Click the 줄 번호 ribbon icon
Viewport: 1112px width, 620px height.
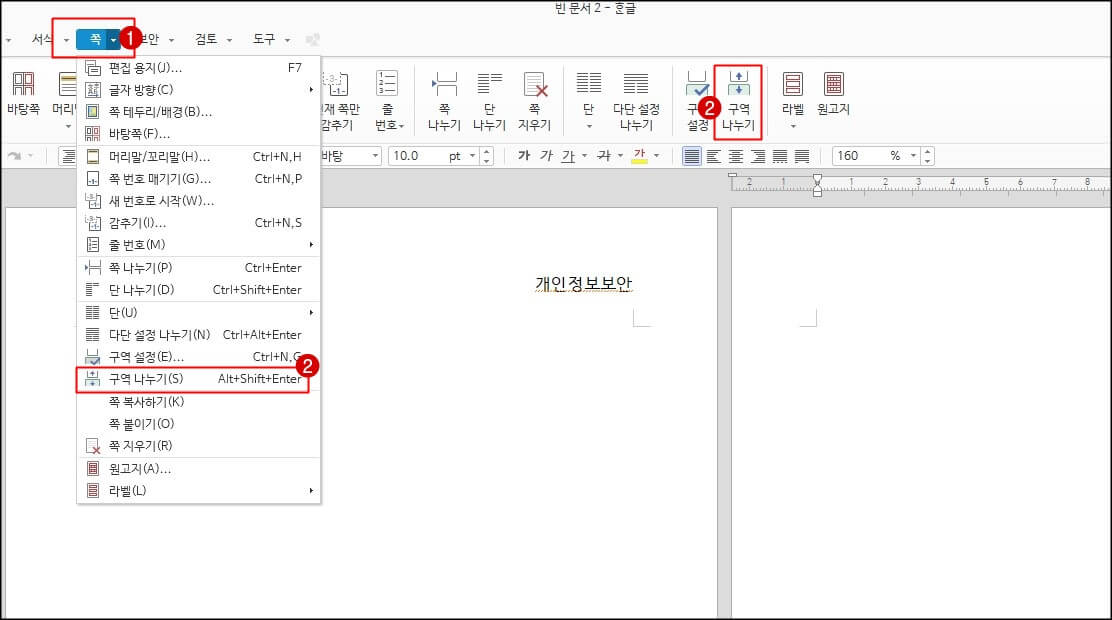point(389,100)
